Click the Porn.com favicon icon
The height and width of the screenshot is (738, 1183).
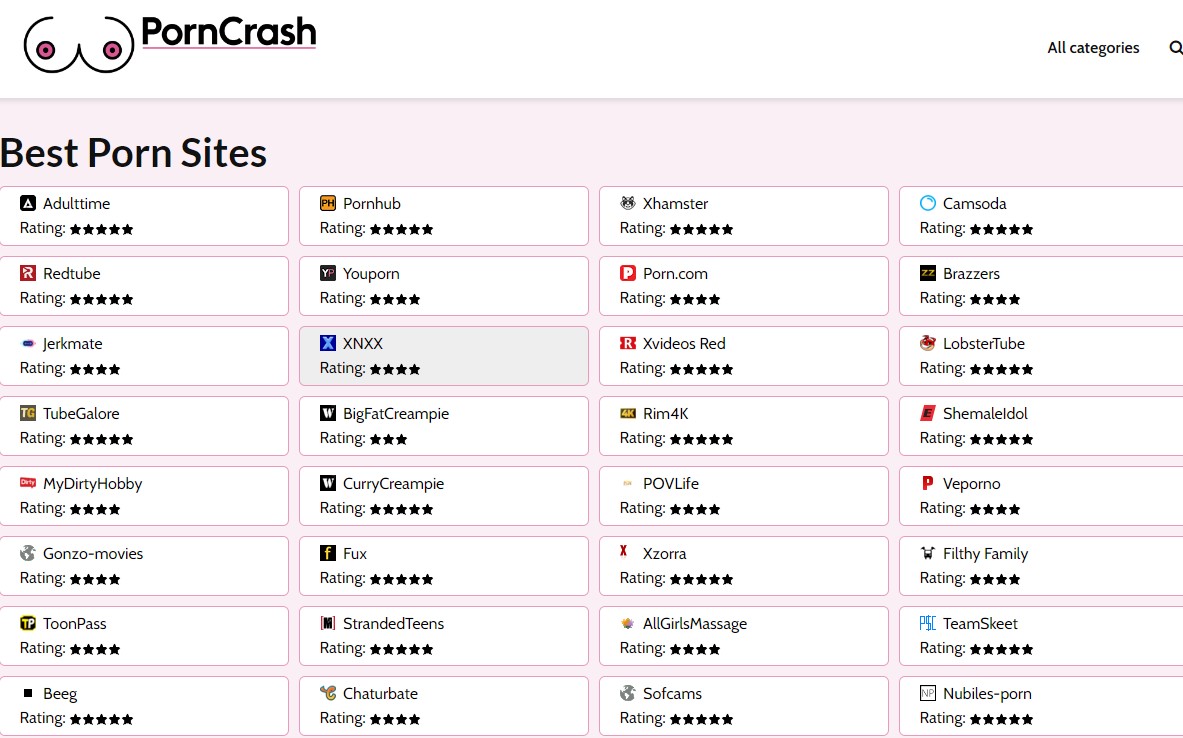[x=628, y=273]
